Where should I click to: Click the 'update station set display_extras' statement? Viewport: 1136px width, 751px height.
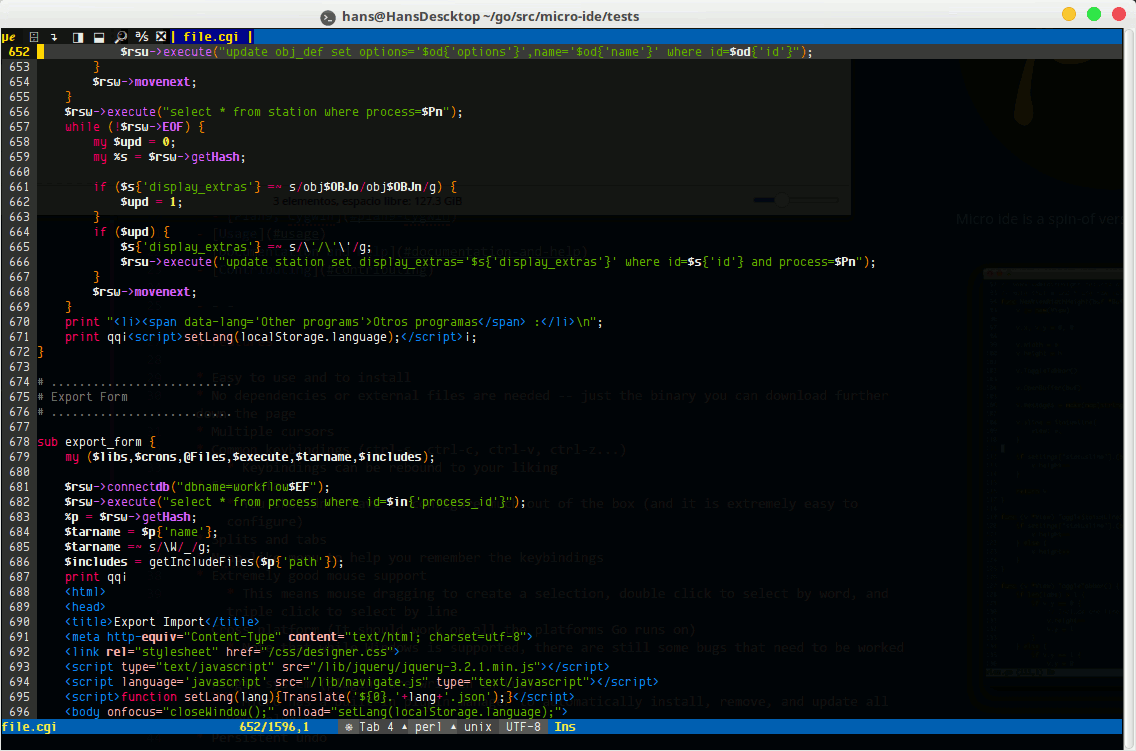(x=498, y=262)
